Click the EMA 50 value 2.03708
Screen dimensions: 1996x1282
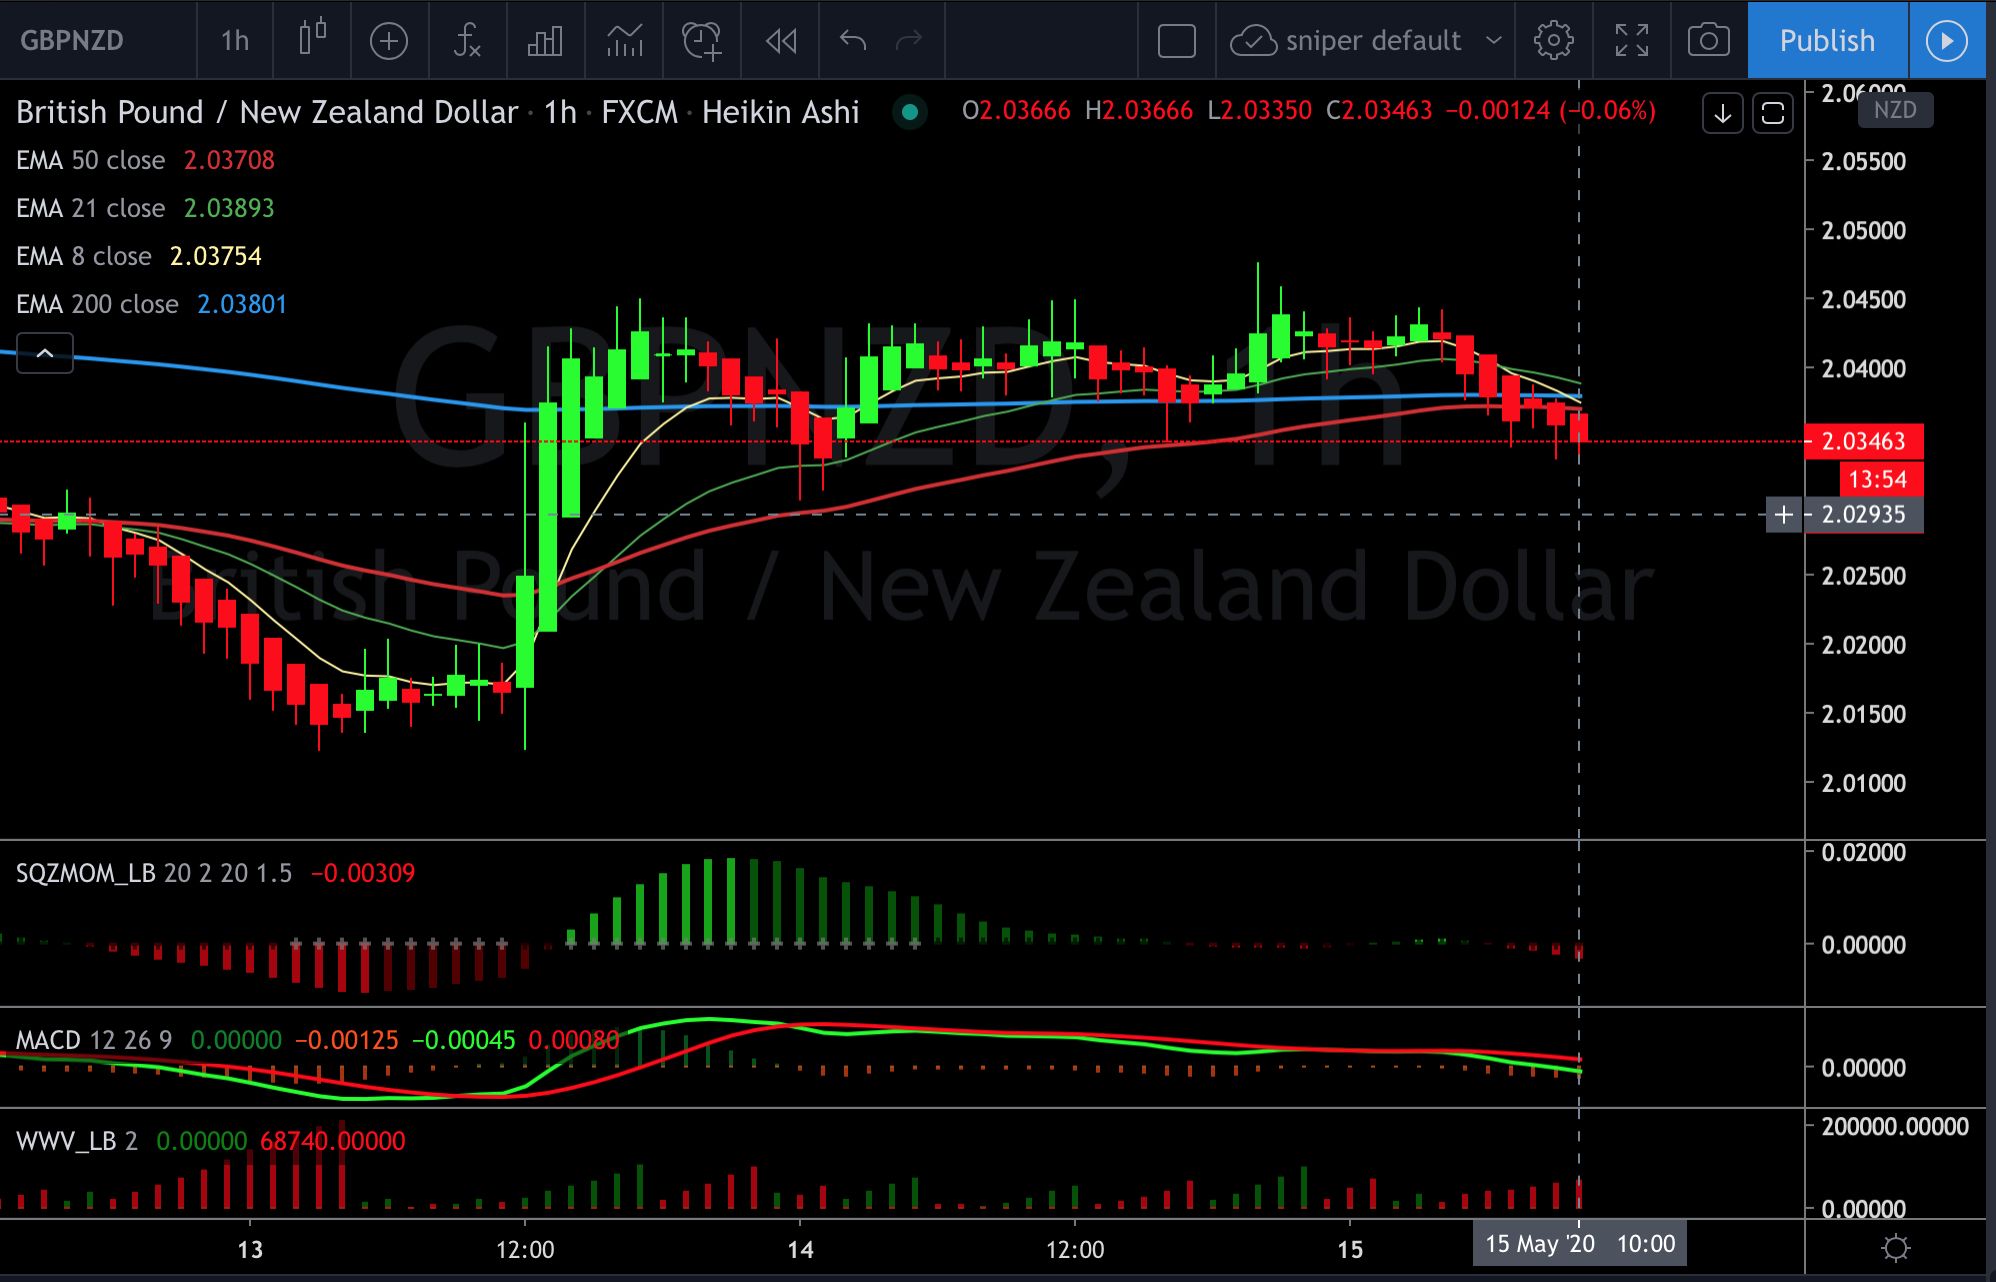click(x=229, y=160)
